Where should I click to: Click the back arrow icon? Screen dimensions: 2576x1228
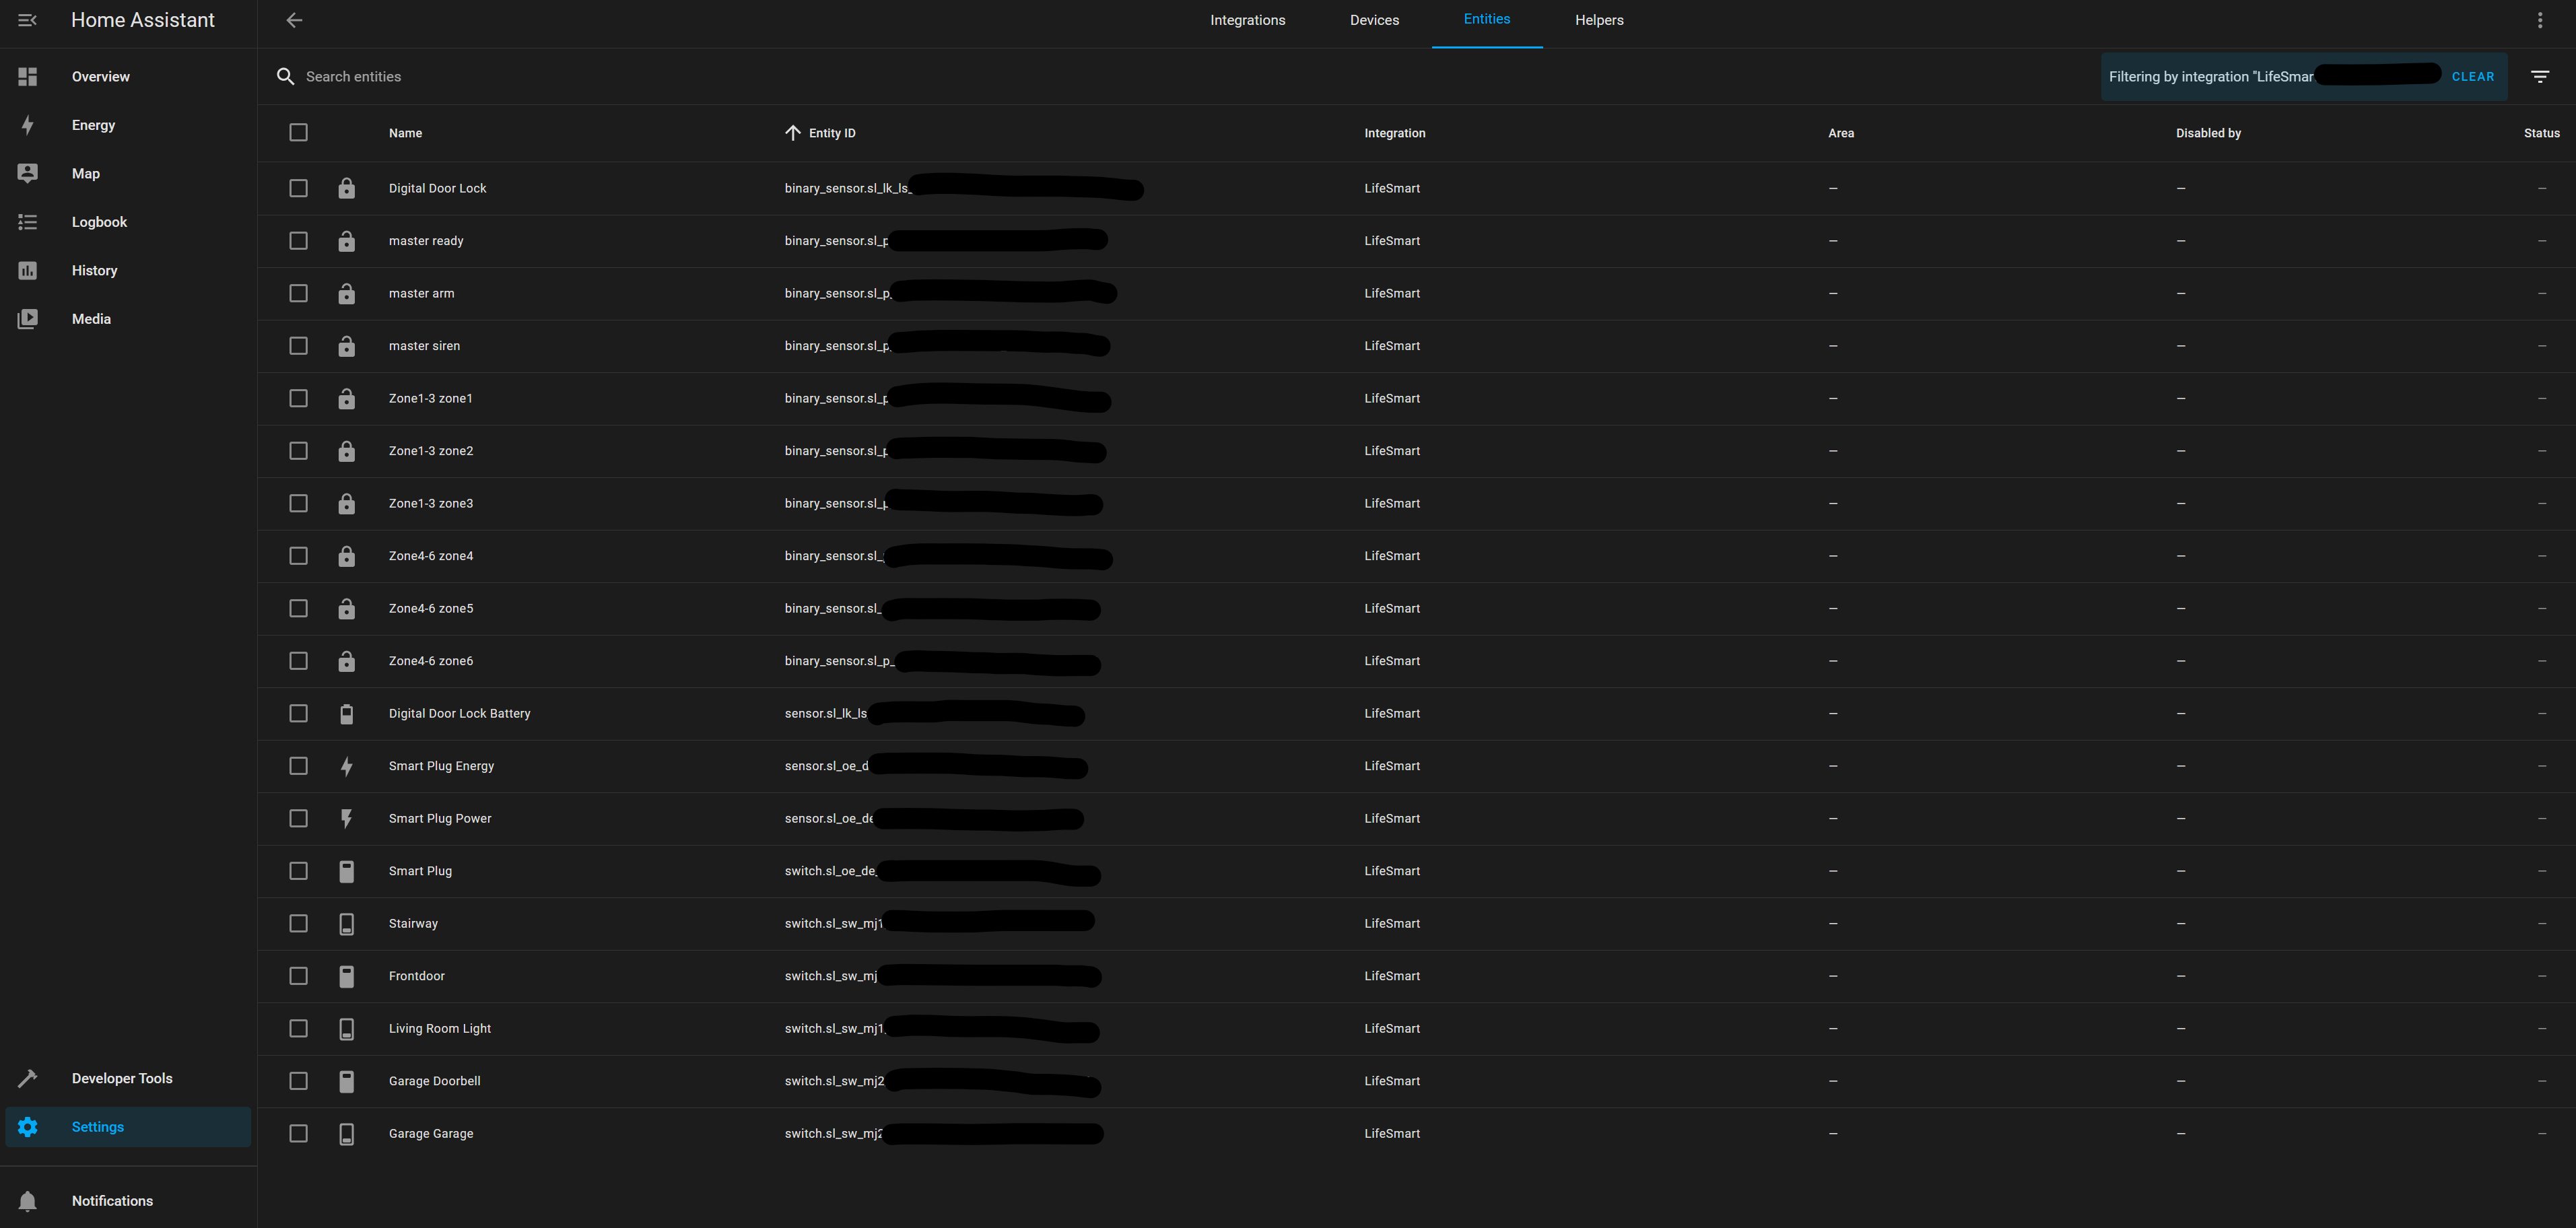click(294, 20)
